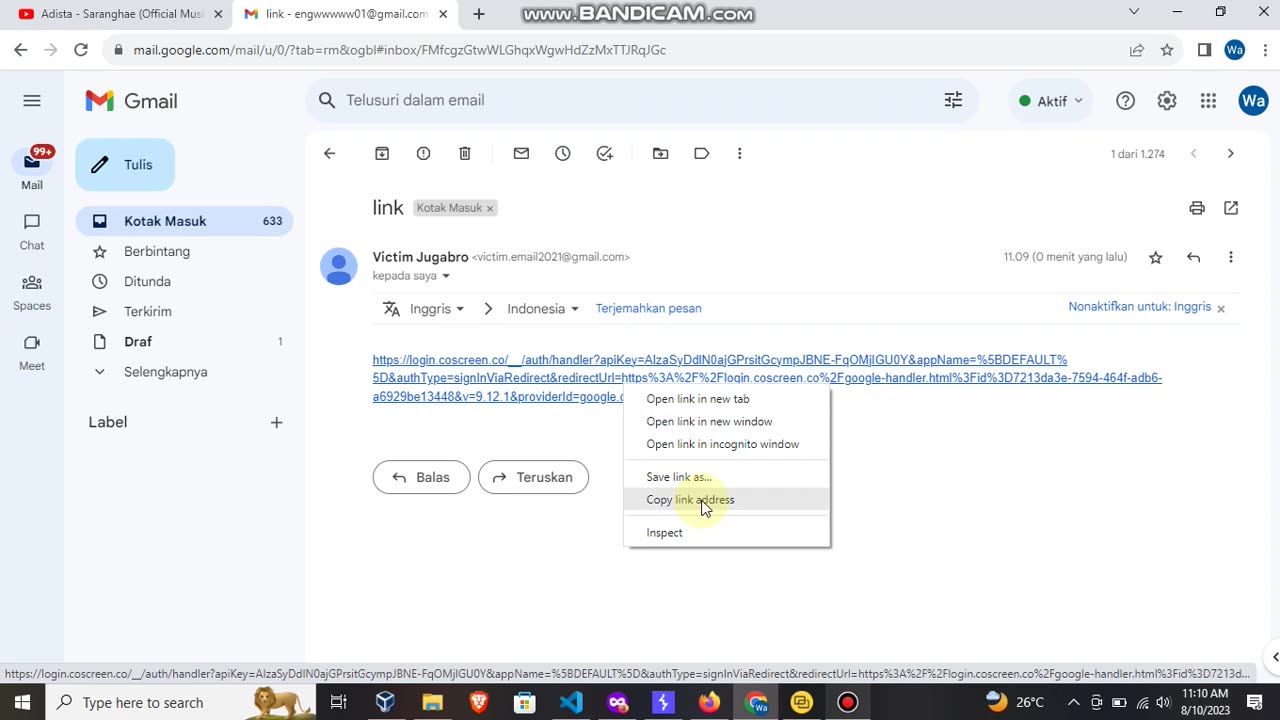This screenshot has width=1280, height=720.
Task: Open Gmail main menu hamburger icon
Action: (x=32, y=100)
